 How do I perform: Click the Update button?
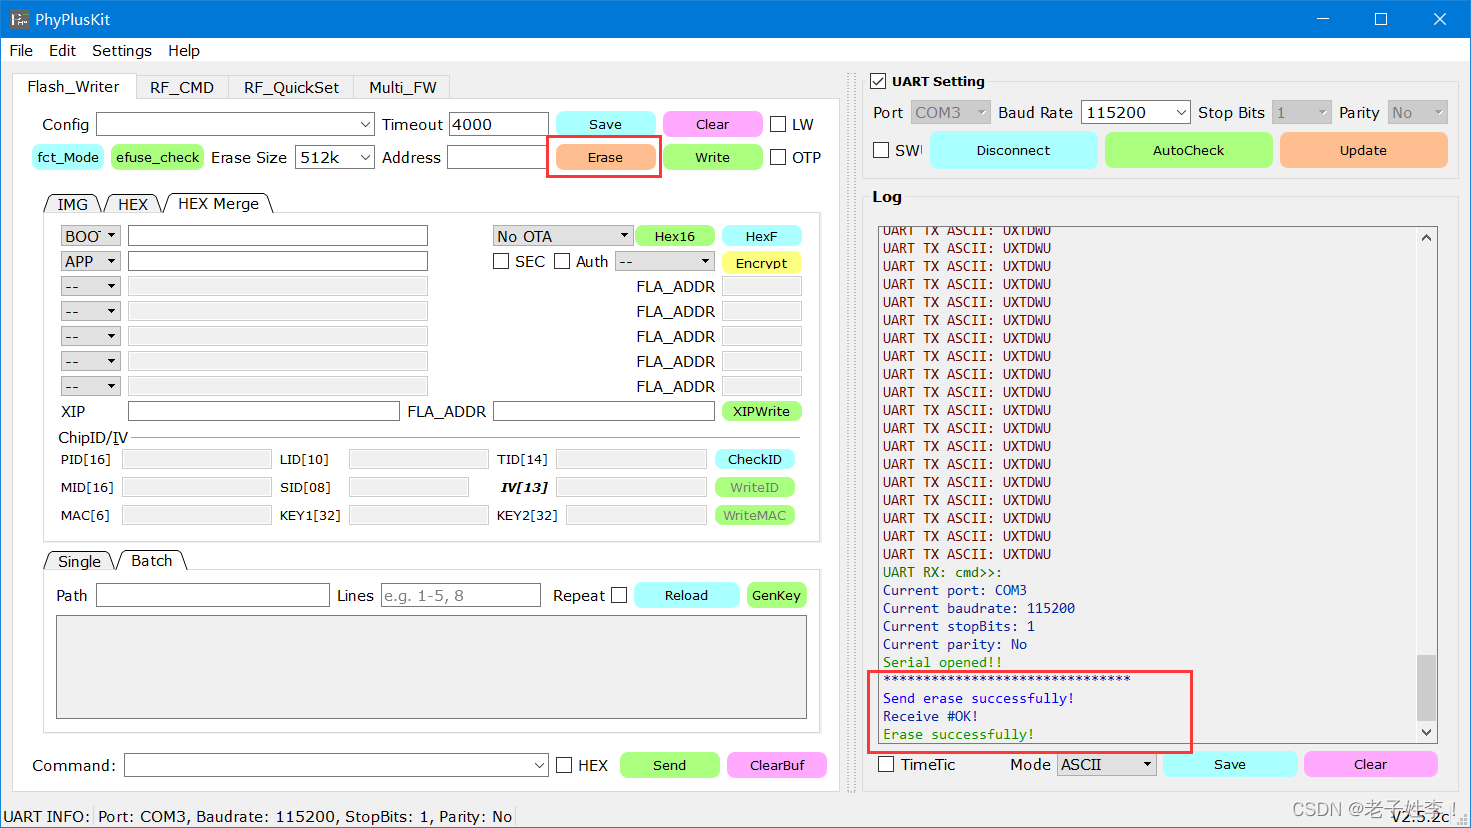[1363, 150]
